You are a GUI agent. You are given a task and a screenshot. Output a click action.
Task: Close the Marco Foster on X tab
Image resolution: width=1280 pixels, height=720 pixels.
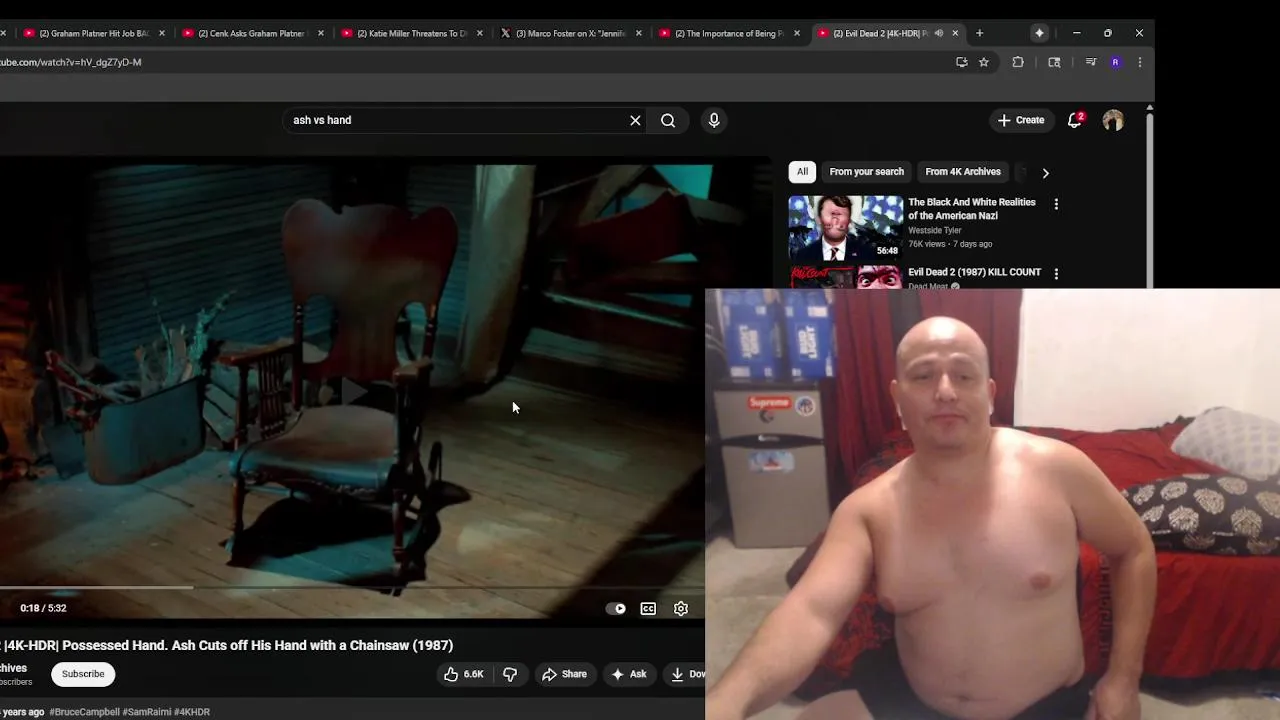639,33
